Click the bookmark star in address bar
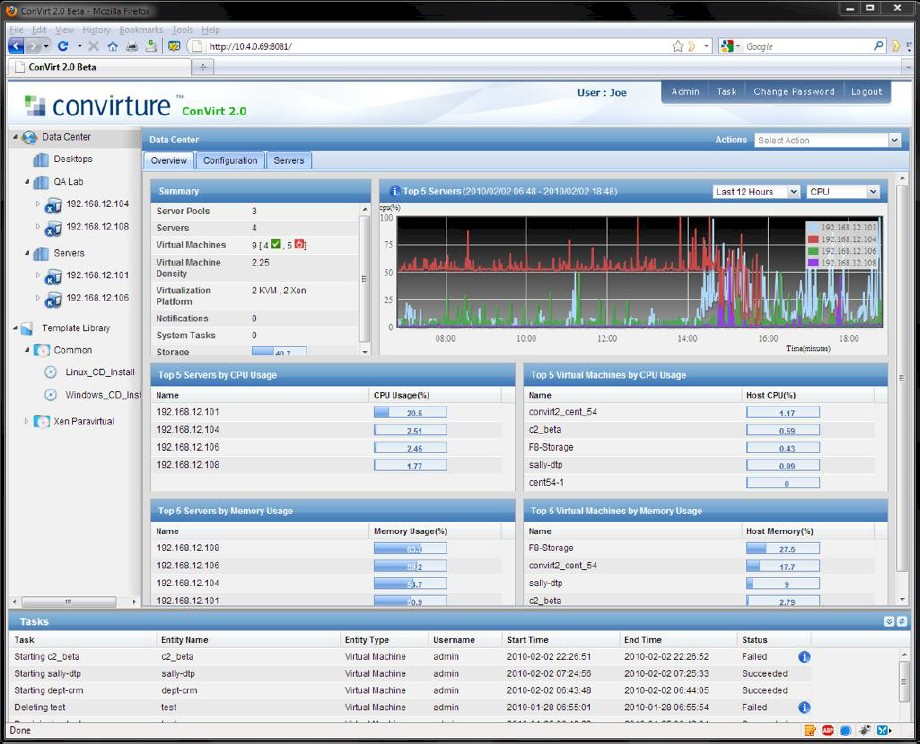Image resolution: width=920 pixels, height=744 pixels. [678, 46]
